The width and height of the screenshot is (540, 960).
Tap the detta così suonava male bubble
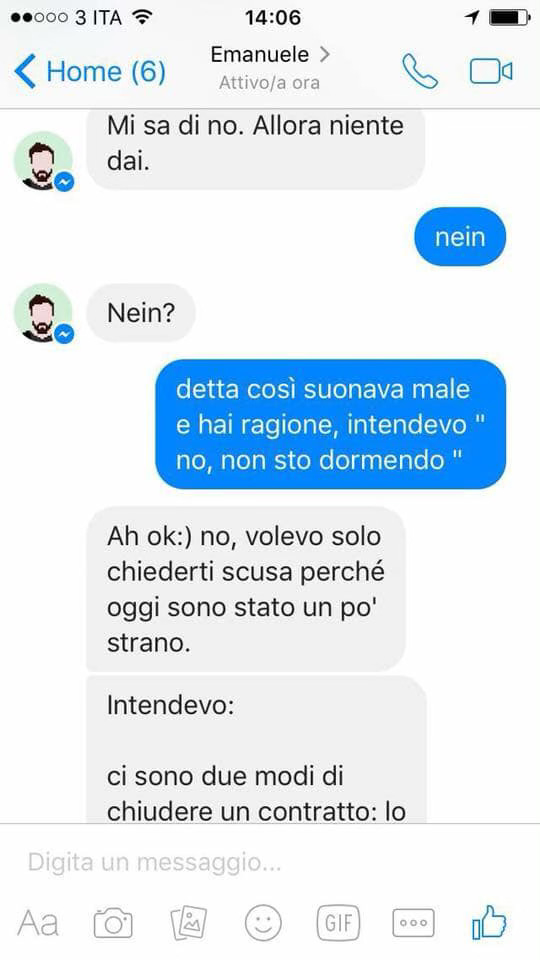[x=331, y=424]
